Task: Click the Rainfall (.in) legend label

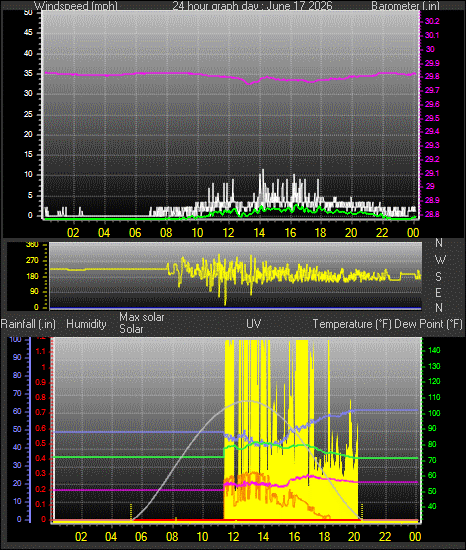Action: pyautogui.click(x=28, y=324)
